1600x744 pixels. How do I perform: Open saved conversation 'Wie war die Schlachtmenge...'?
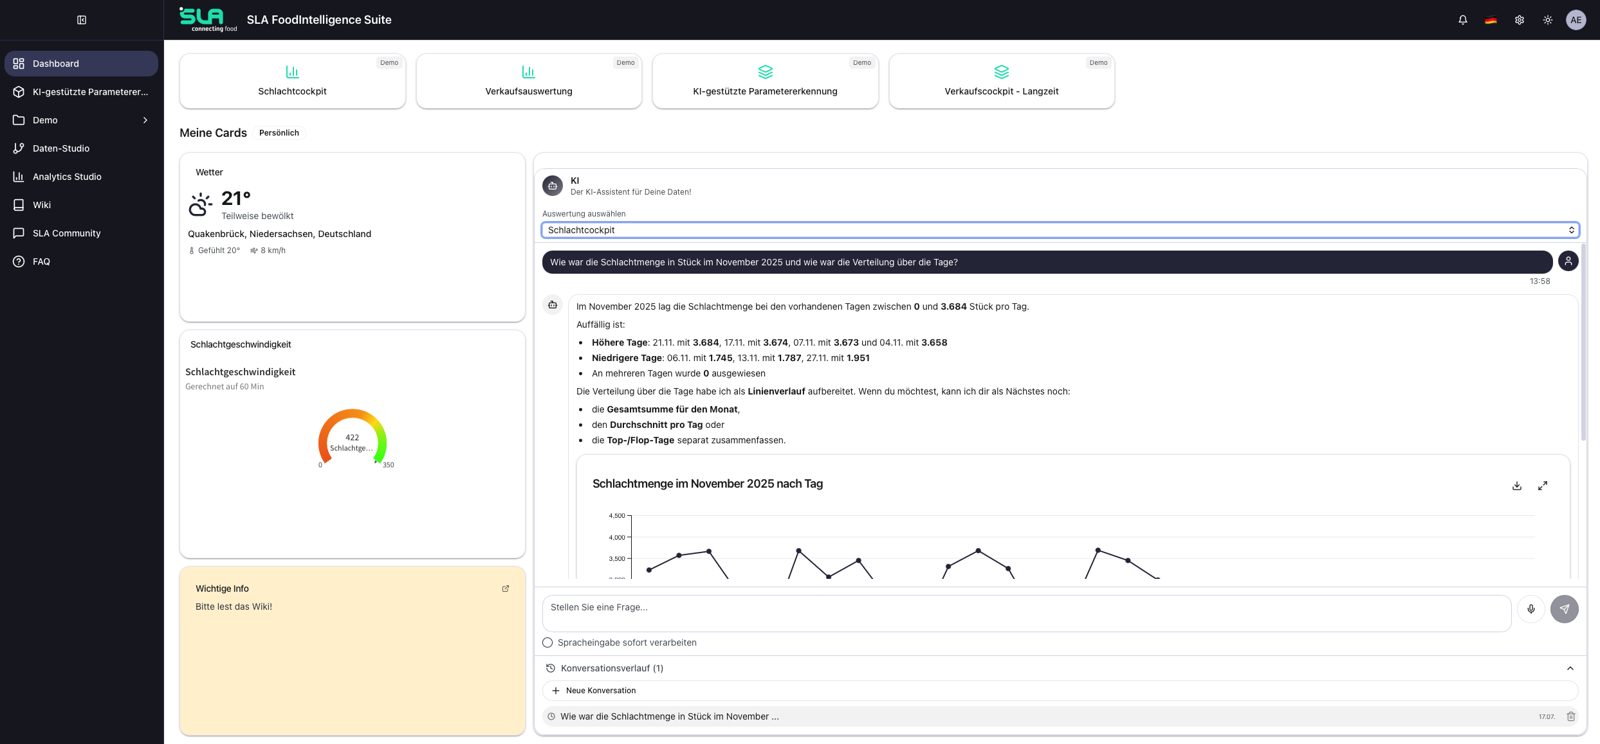point(1040,717)
